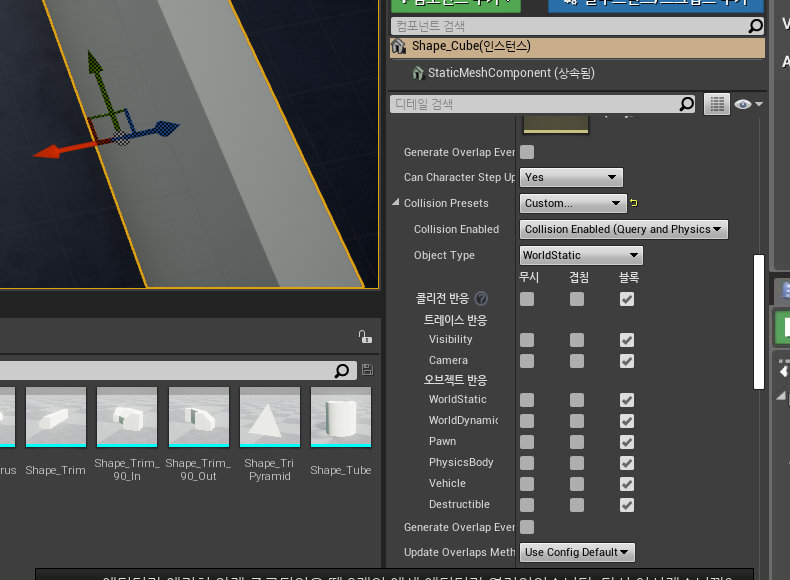
Task: Check block for all collision responses
Action: 627,299
